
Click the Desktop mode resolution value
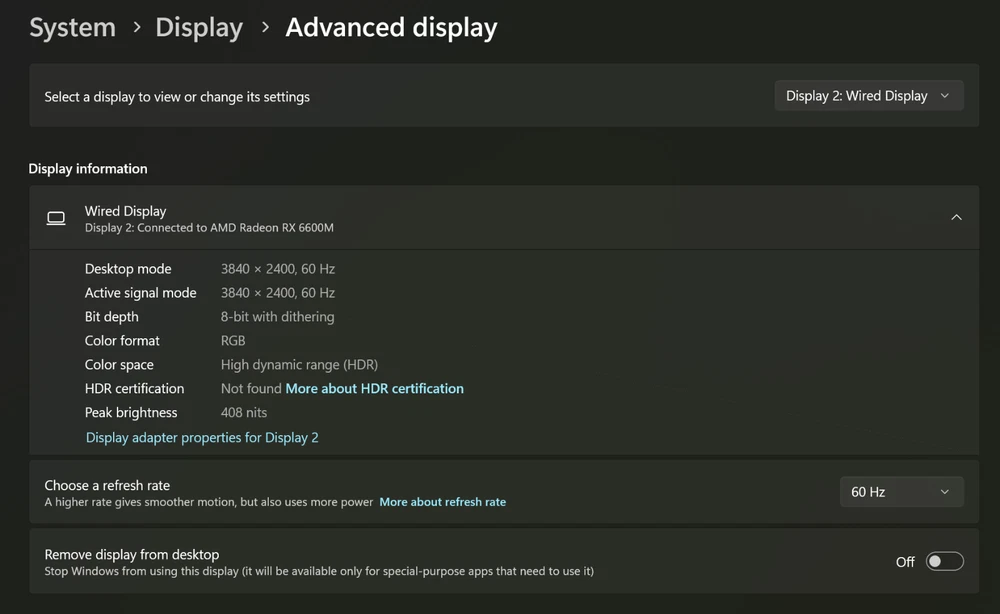tap(278, 269)
